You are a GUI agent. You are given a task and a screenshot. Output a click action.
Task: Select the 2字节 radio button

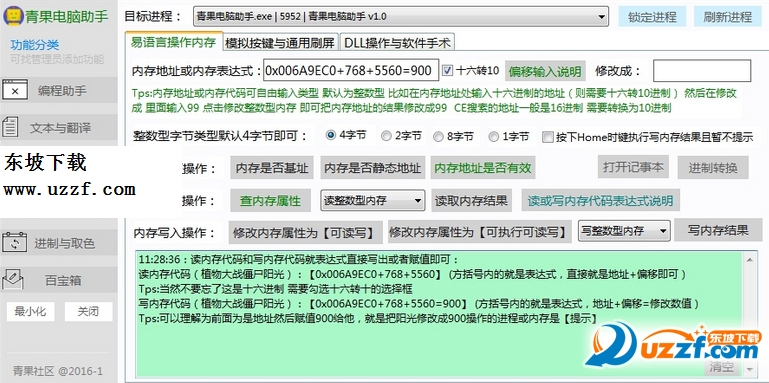(x=386, y=136)
